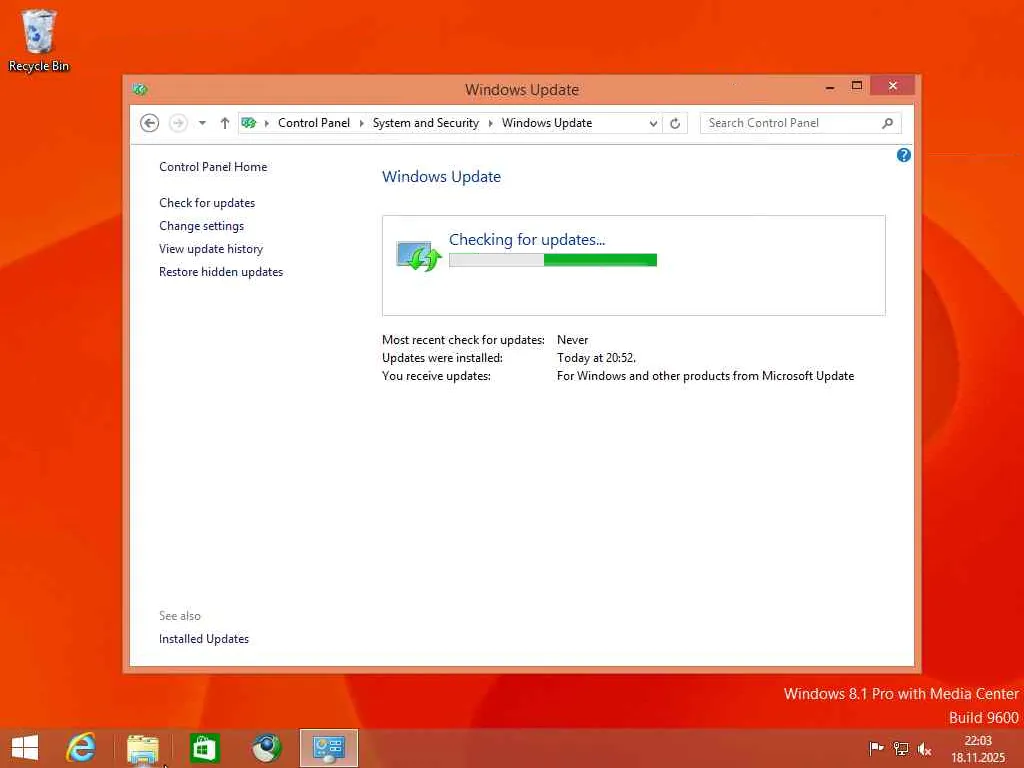
Task: Open File Explorer from taskbar
Action: click(142, 748)
